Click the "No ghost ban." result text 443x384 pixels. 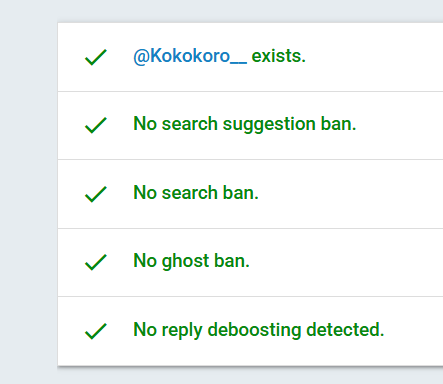pos(191,261)
